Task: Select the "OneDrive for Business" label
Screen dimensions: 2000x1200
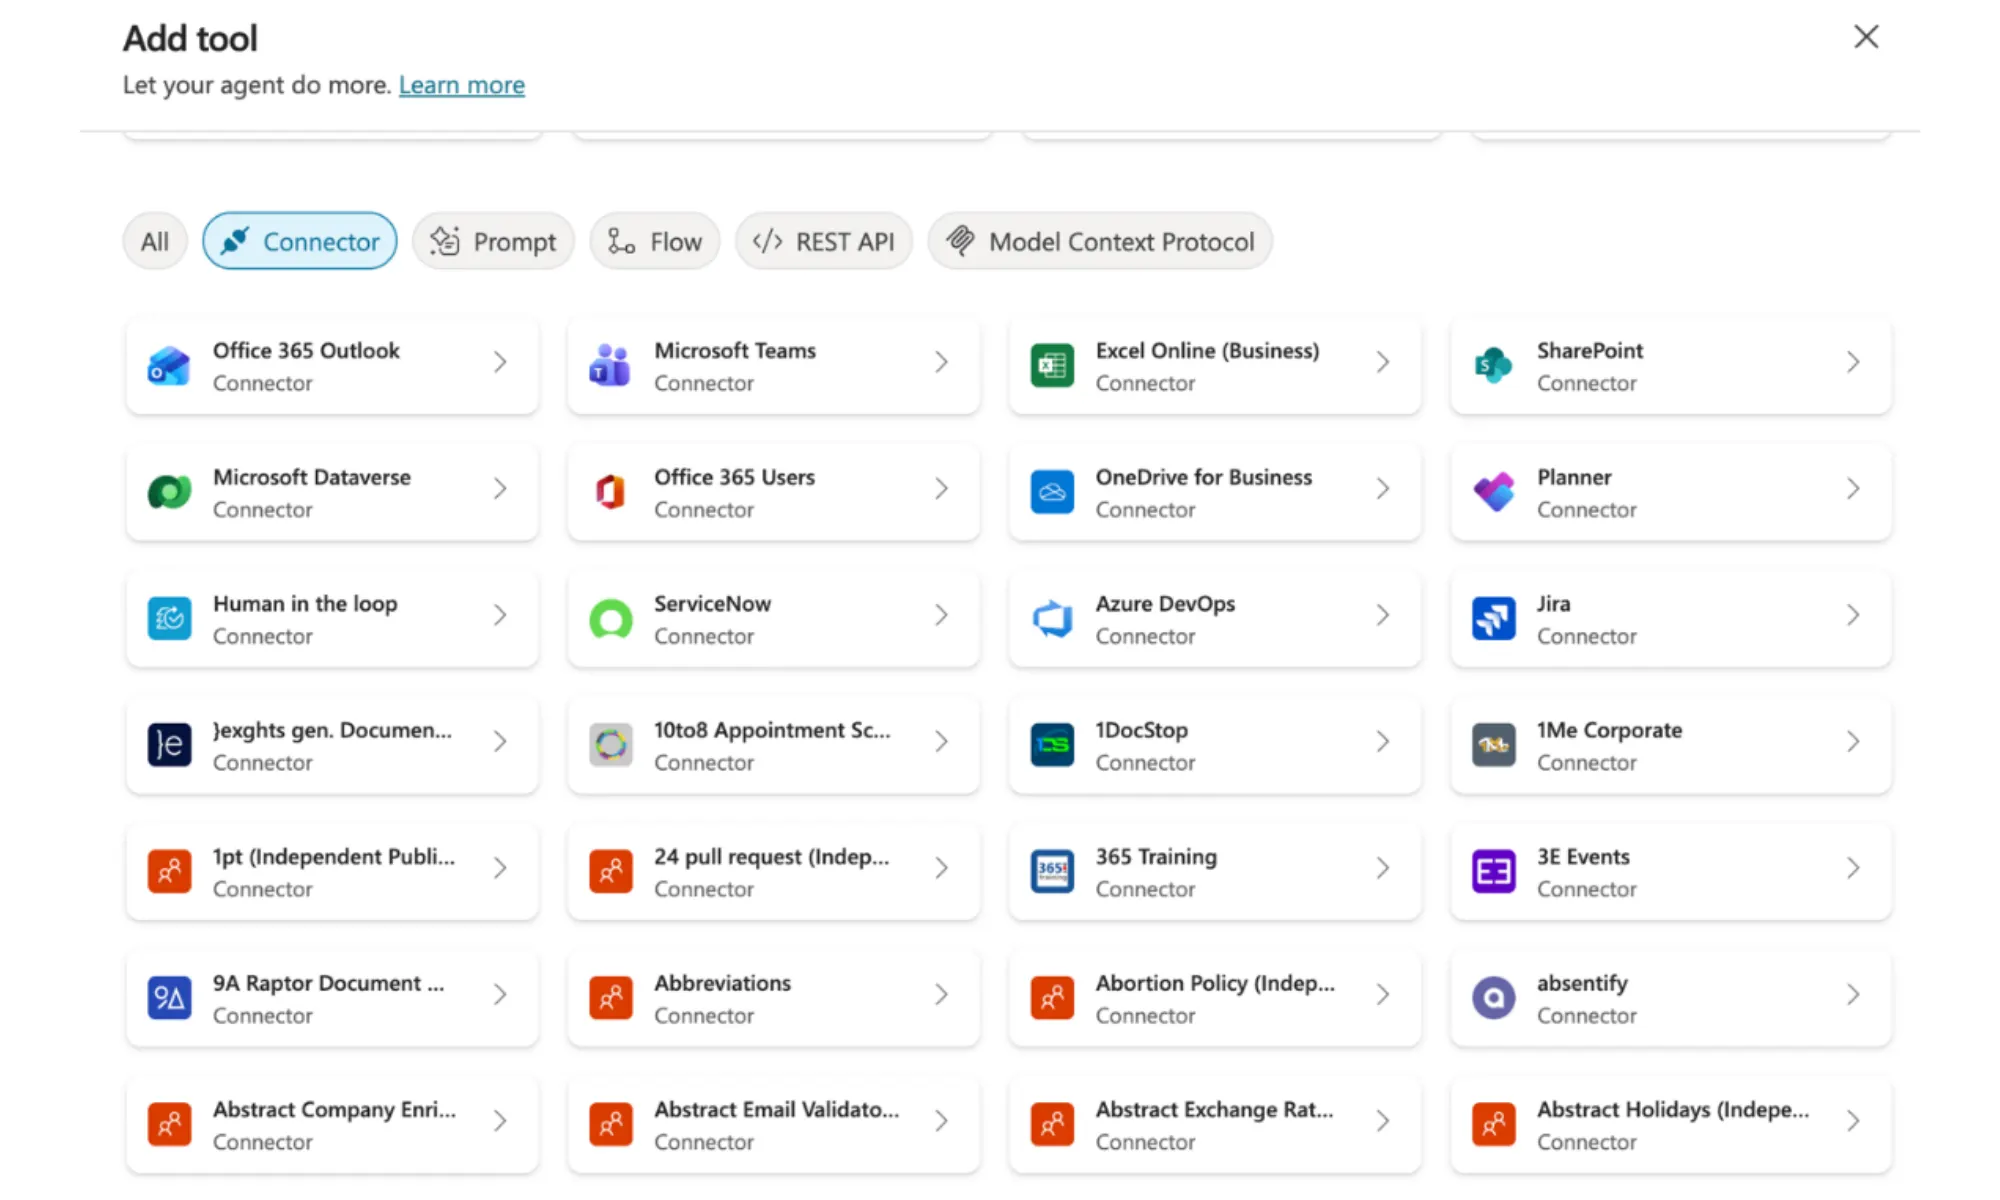Action: point(1204,477)
